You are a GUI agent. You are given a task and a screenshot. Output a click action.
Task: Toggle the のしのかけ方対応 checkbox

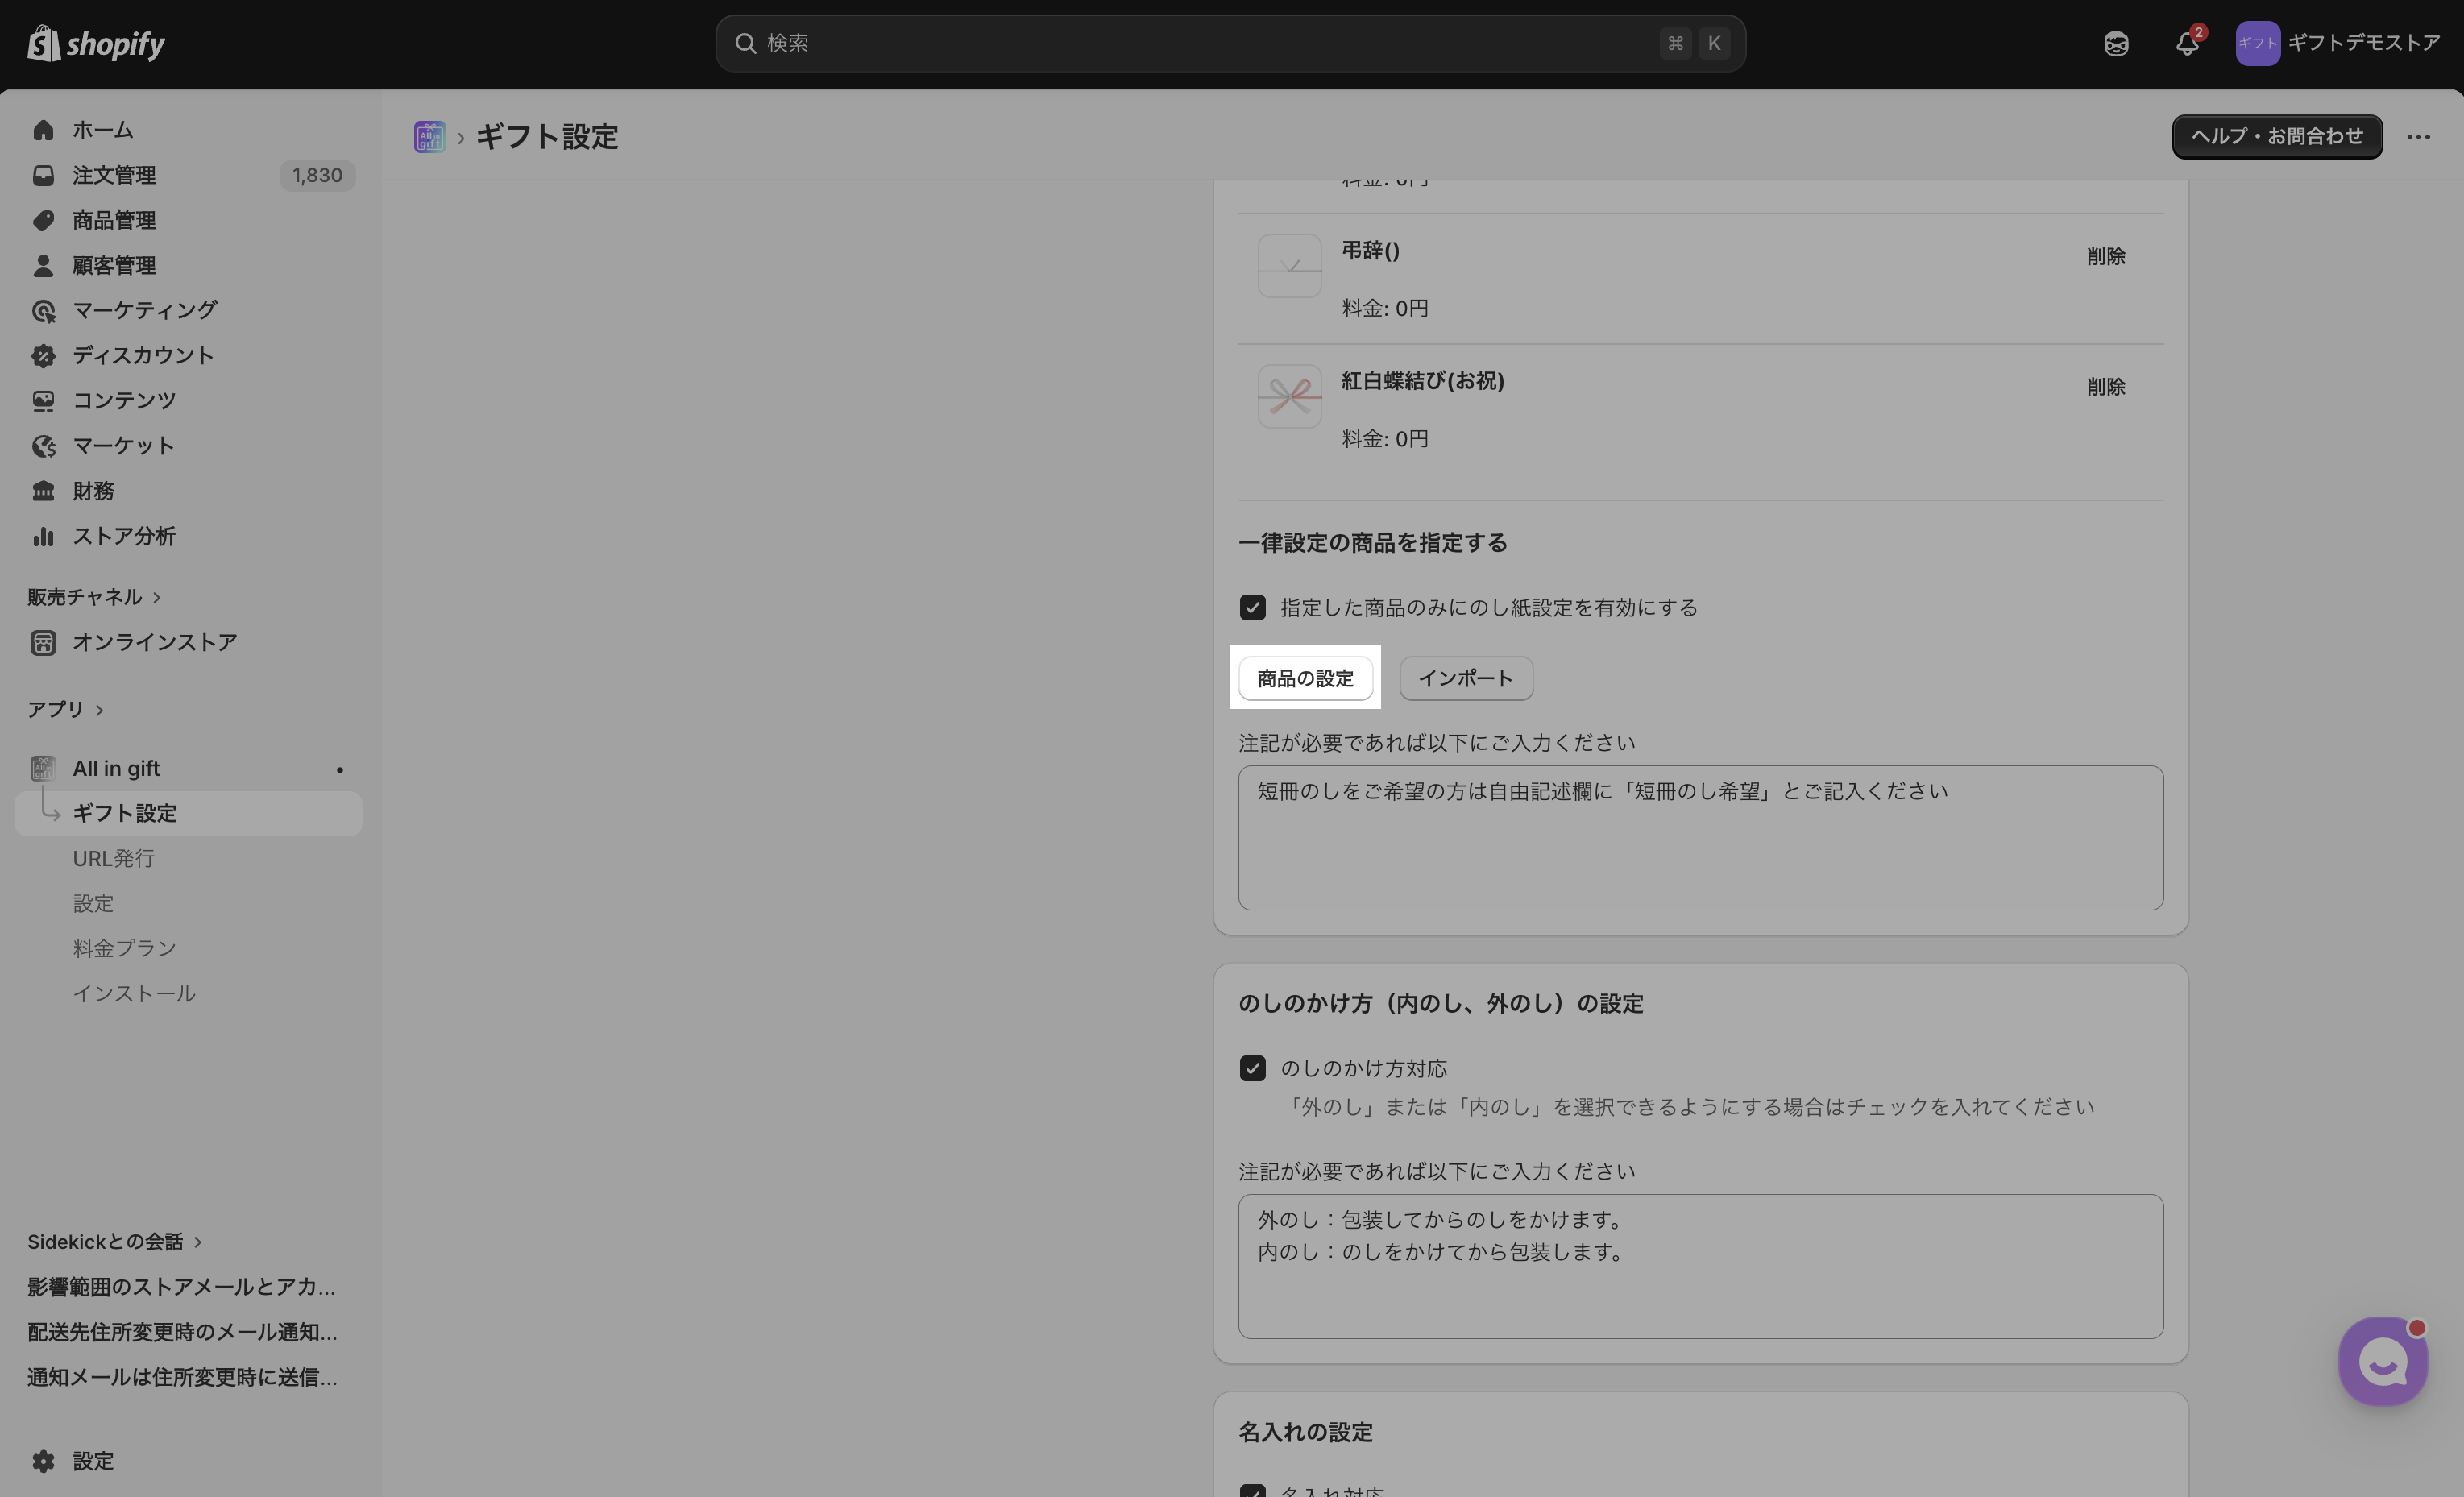click(1252, 1068)
